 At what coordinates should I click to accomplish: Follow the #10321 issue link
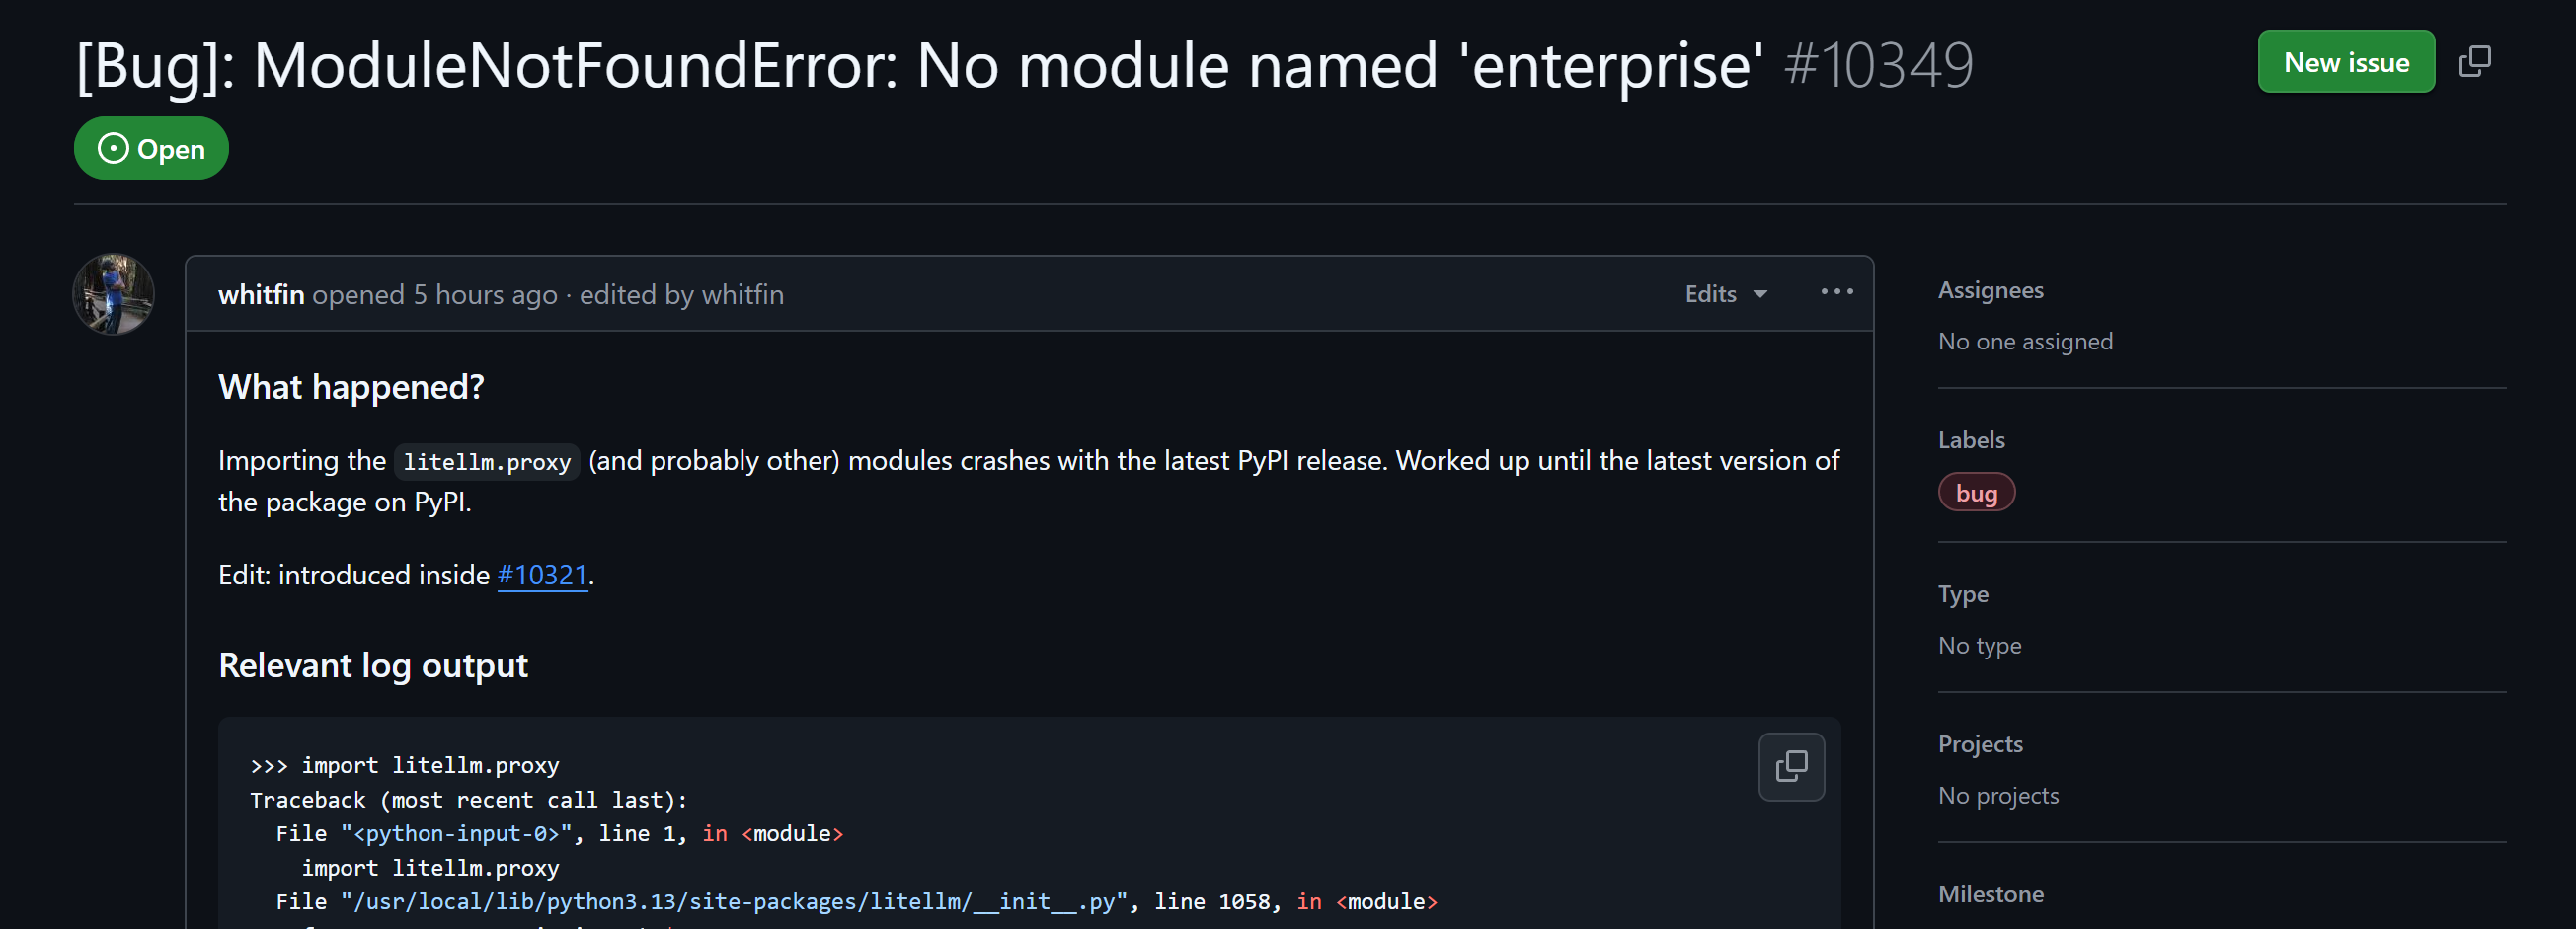coord(542,575)
